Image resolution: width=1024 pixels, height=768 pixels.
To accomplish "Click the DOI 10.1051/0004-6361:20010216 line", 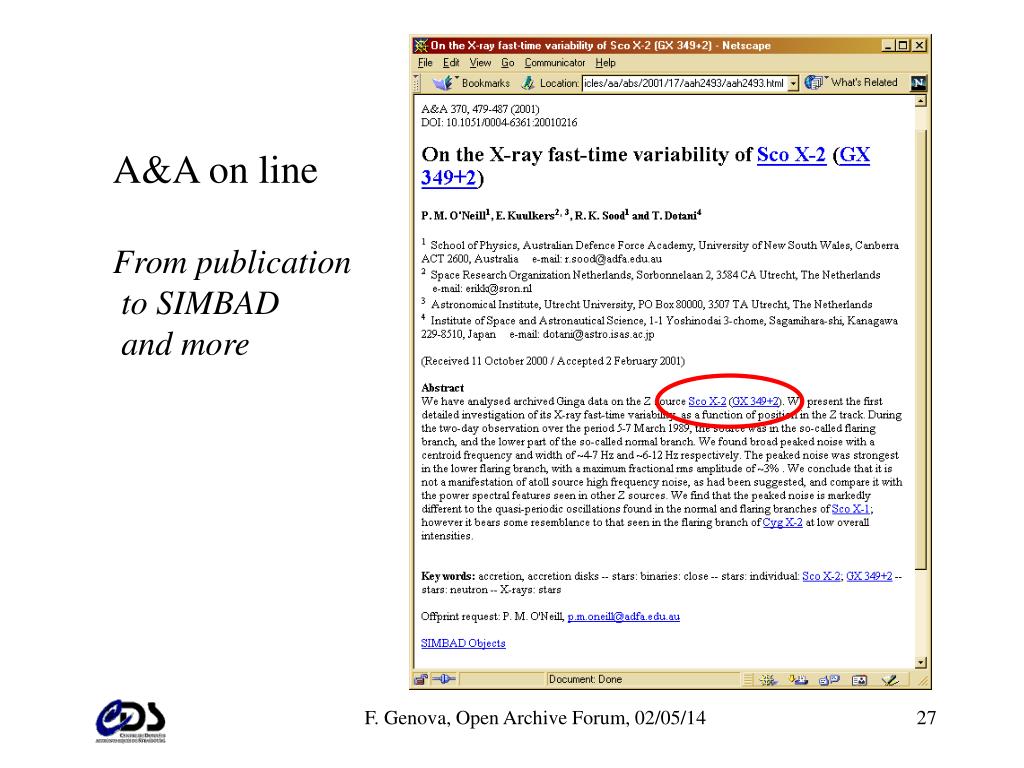I will (x=499, y=122).
